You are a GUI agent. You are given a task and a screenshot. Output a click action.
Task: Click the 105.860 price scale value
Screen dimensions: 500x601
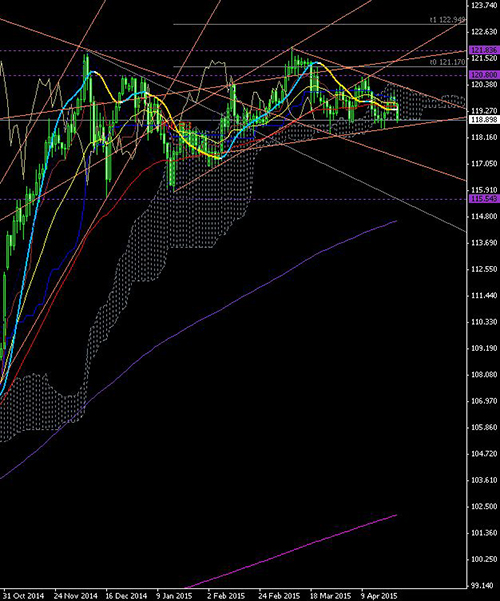point(484,427)
